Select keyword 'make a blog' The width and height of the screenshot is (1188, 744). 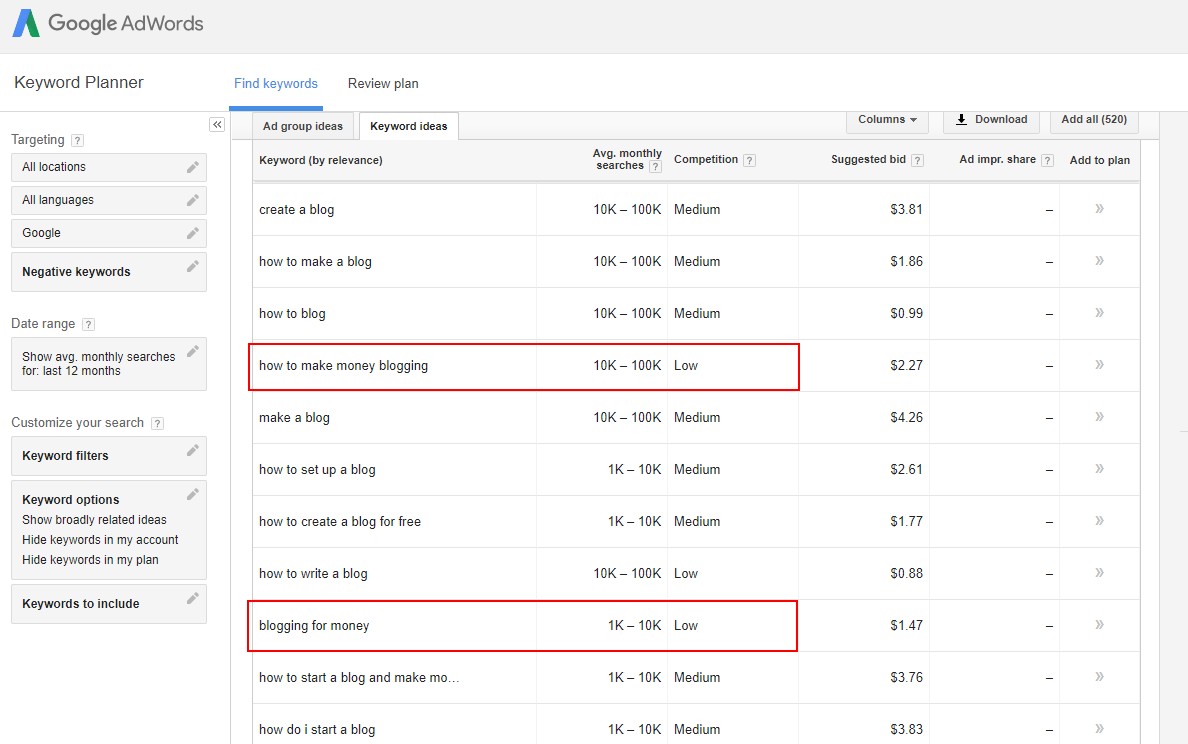click(x=294, y=417)
